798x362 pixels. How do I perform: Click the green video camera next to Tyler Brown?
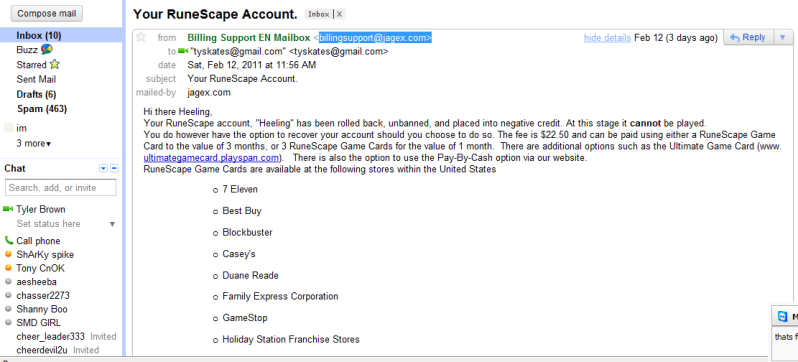coord(8,209)
